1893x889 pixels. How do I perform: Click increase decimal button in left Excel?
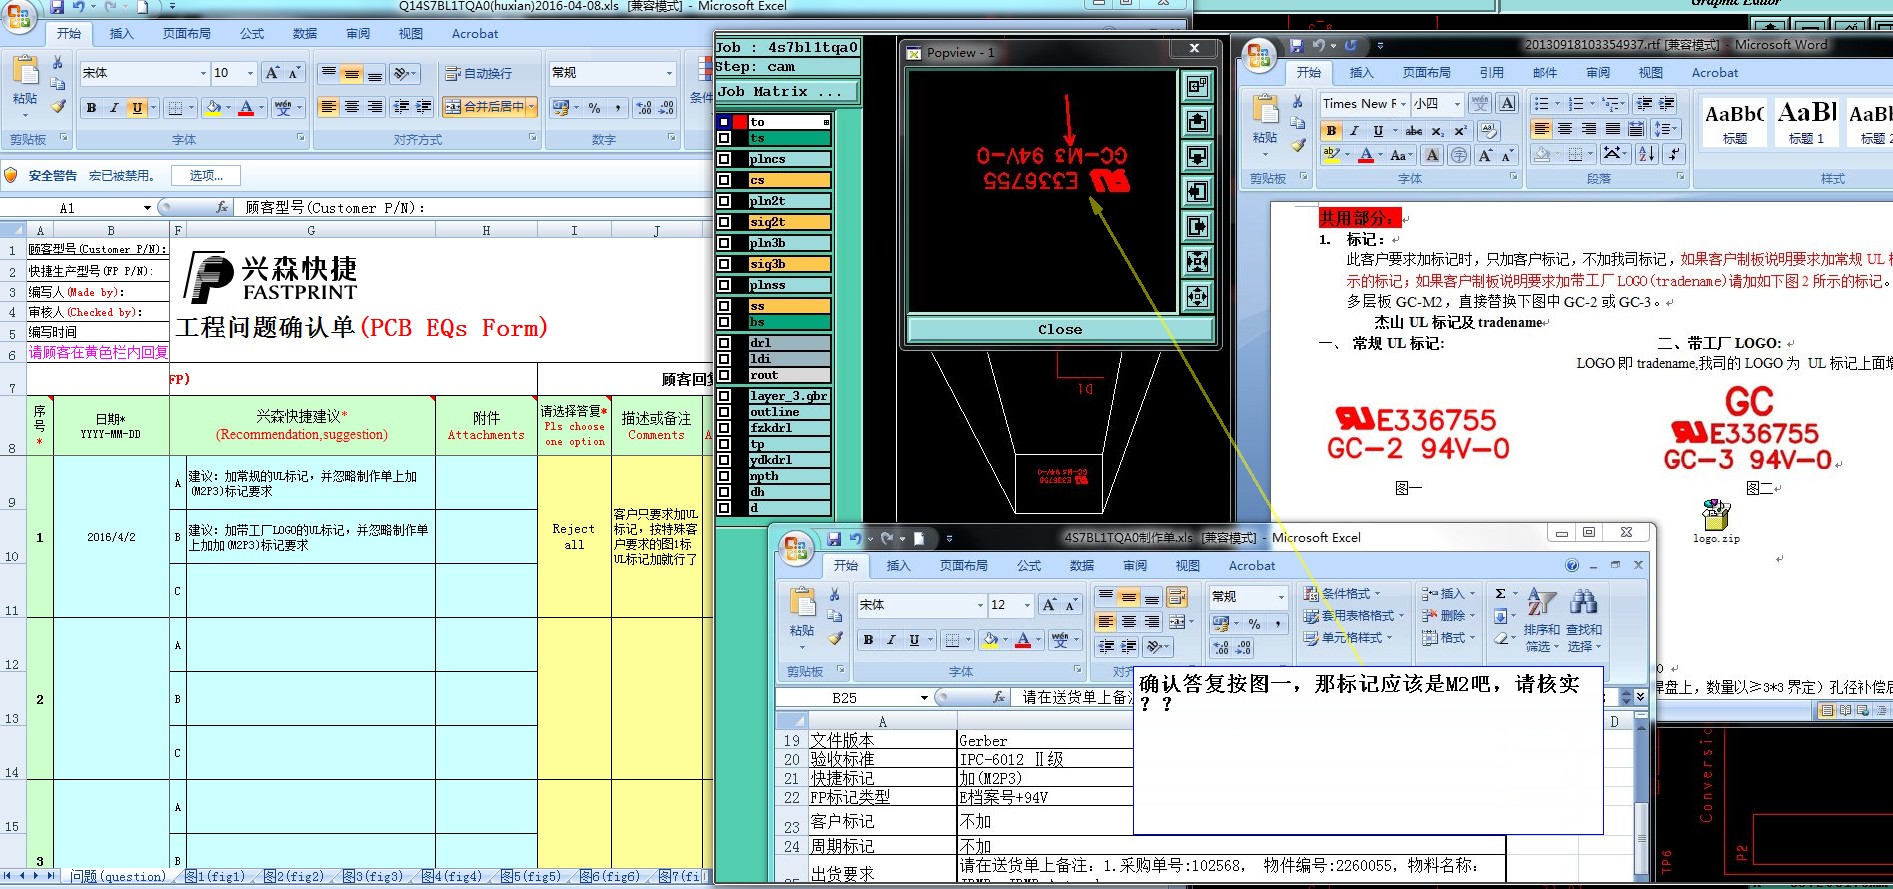pyautogui.click(x=643, y=108)
